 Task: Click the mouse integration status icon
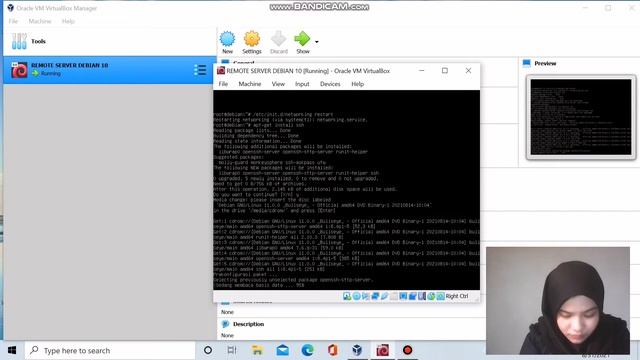tap(431, 296)
